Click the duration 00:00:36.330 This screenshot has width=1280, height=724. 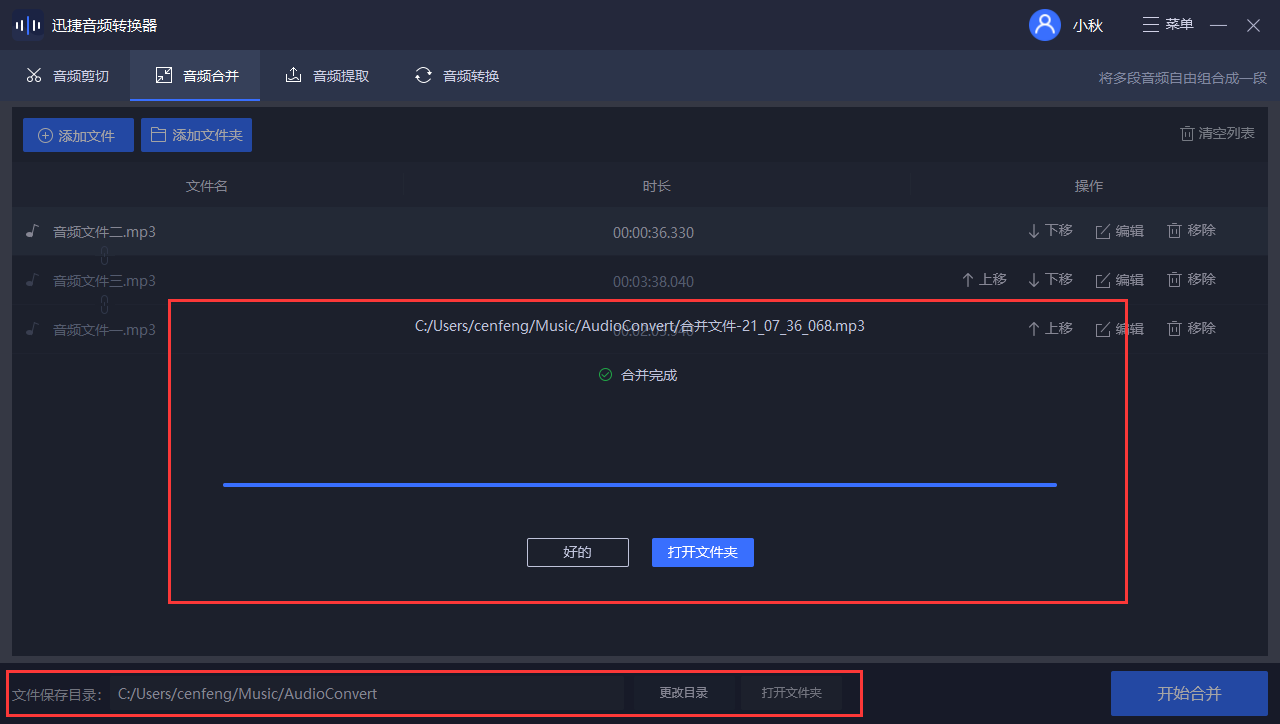tap(653, 233)
